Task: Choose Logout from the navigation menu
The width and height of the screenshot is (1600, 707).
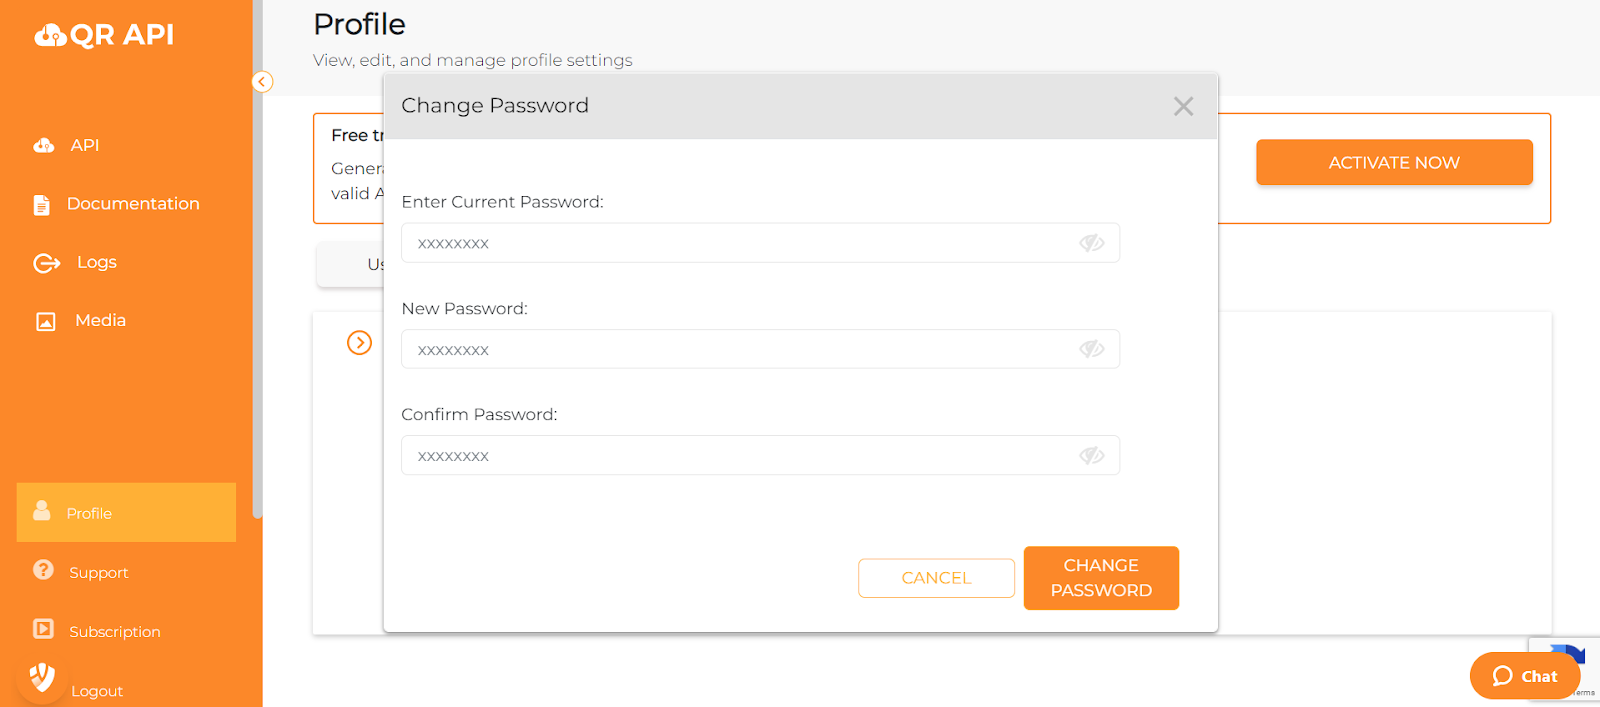Action: [97, 690]
